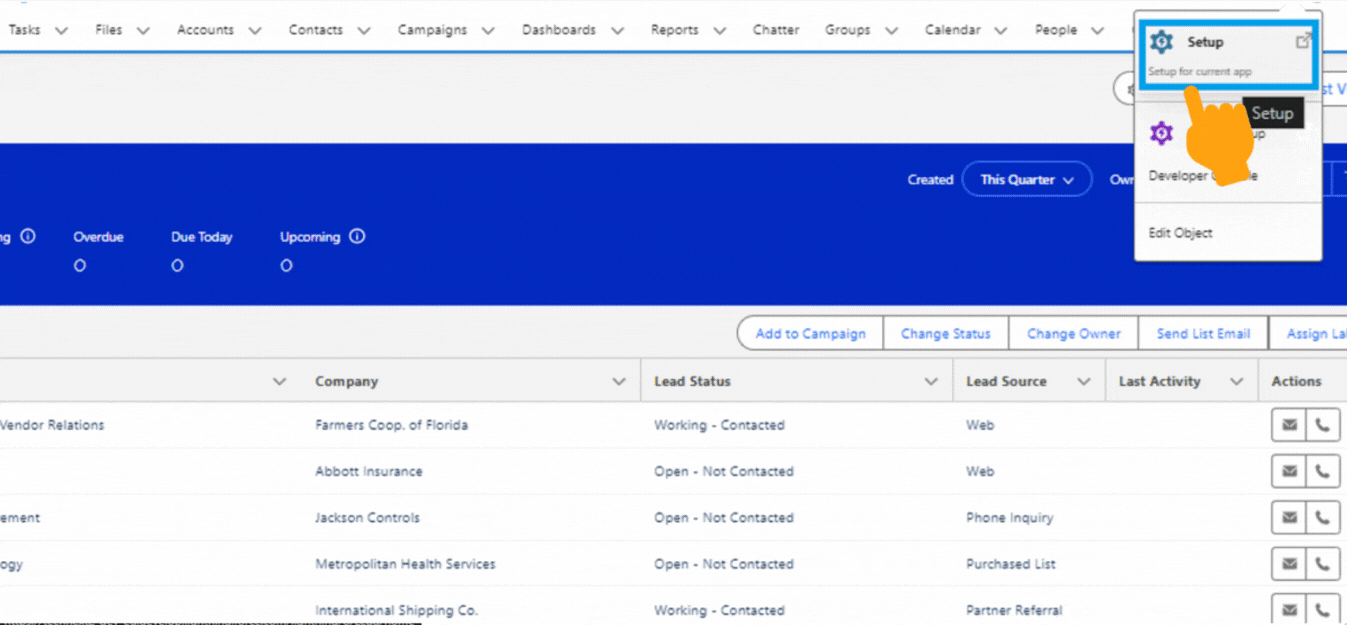Click the Change Status button
Viewport: 1347px width, 625px height.
pos(945,333)
